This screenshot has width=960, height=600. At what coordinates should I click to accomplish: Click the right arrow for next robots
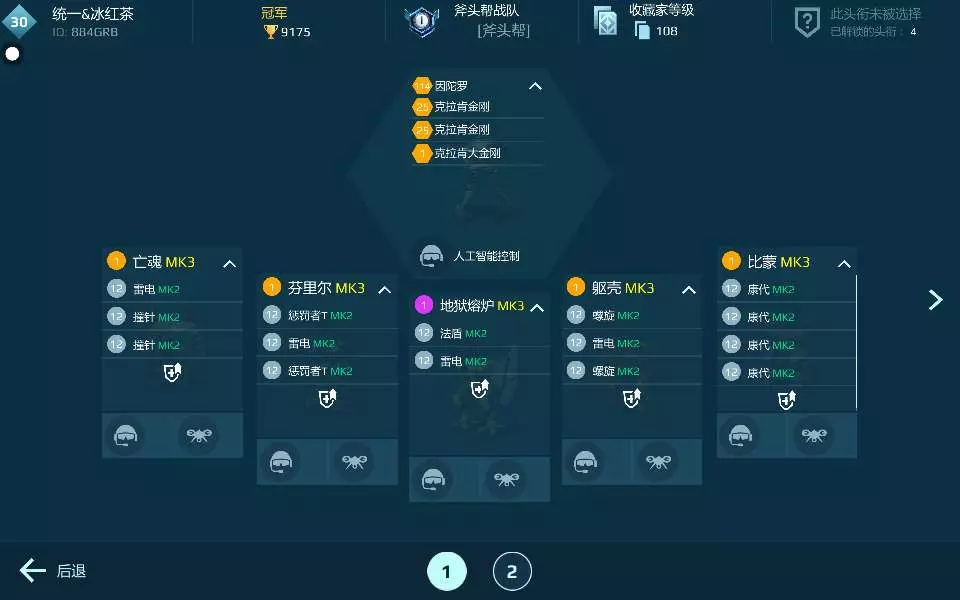[935, 300]
